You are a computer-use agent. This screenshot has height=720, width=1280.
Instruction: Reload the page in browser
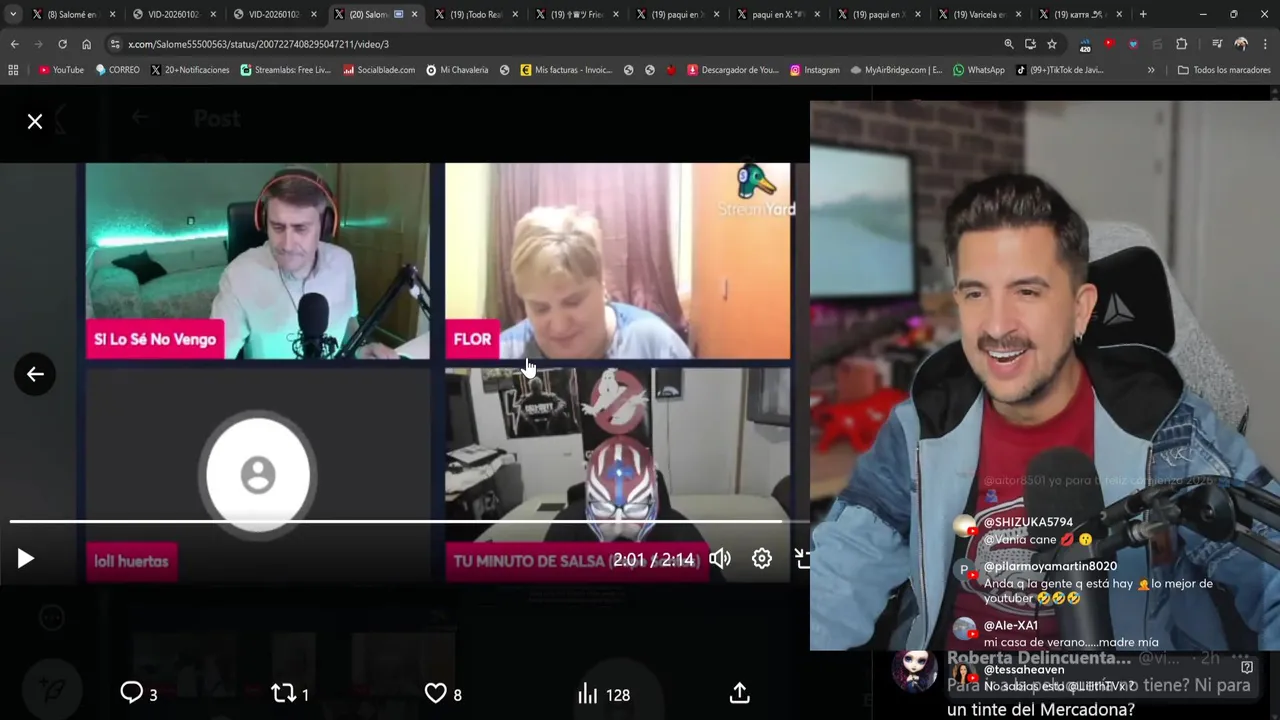[x=62, y=44]
